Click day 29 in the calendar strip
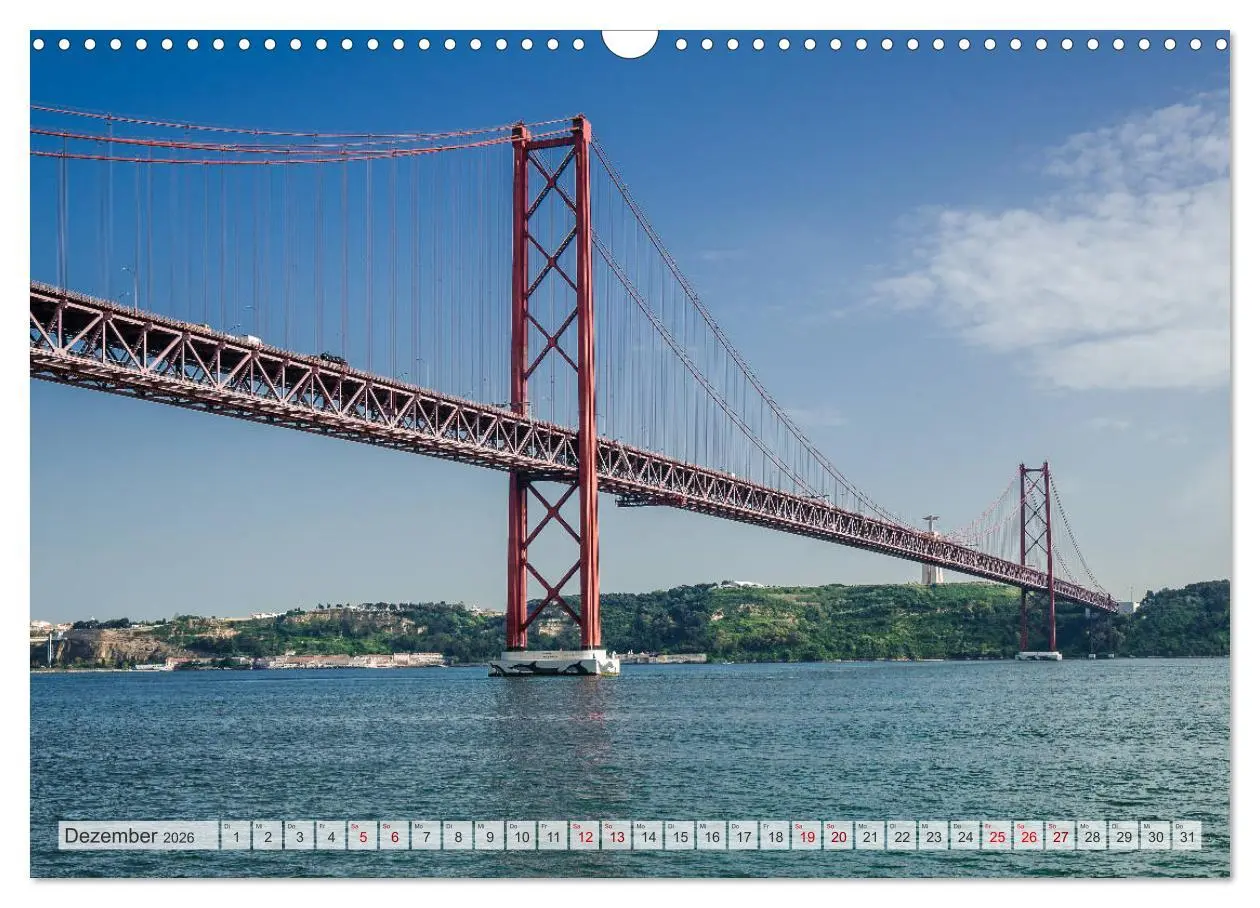Image resolution: width=1260 pixels, height=908 pixels. [x=1122, y=836]
